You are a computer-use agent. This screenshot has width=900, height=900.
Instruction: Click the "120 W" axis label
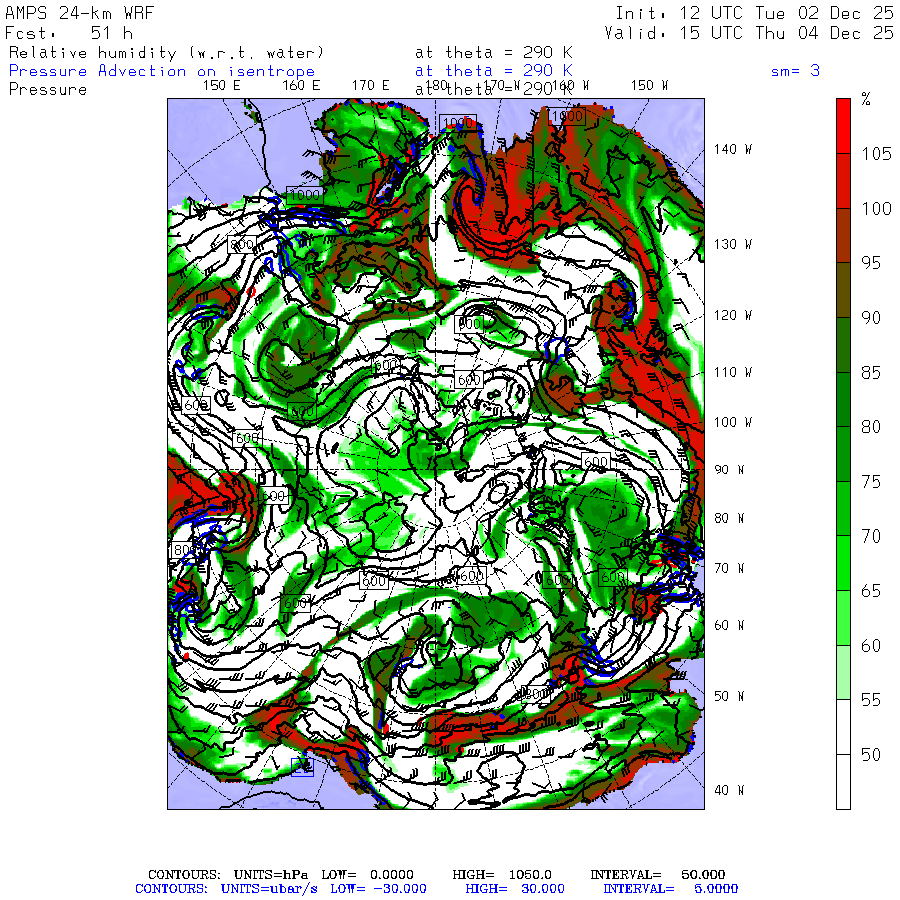click(732, 316)
